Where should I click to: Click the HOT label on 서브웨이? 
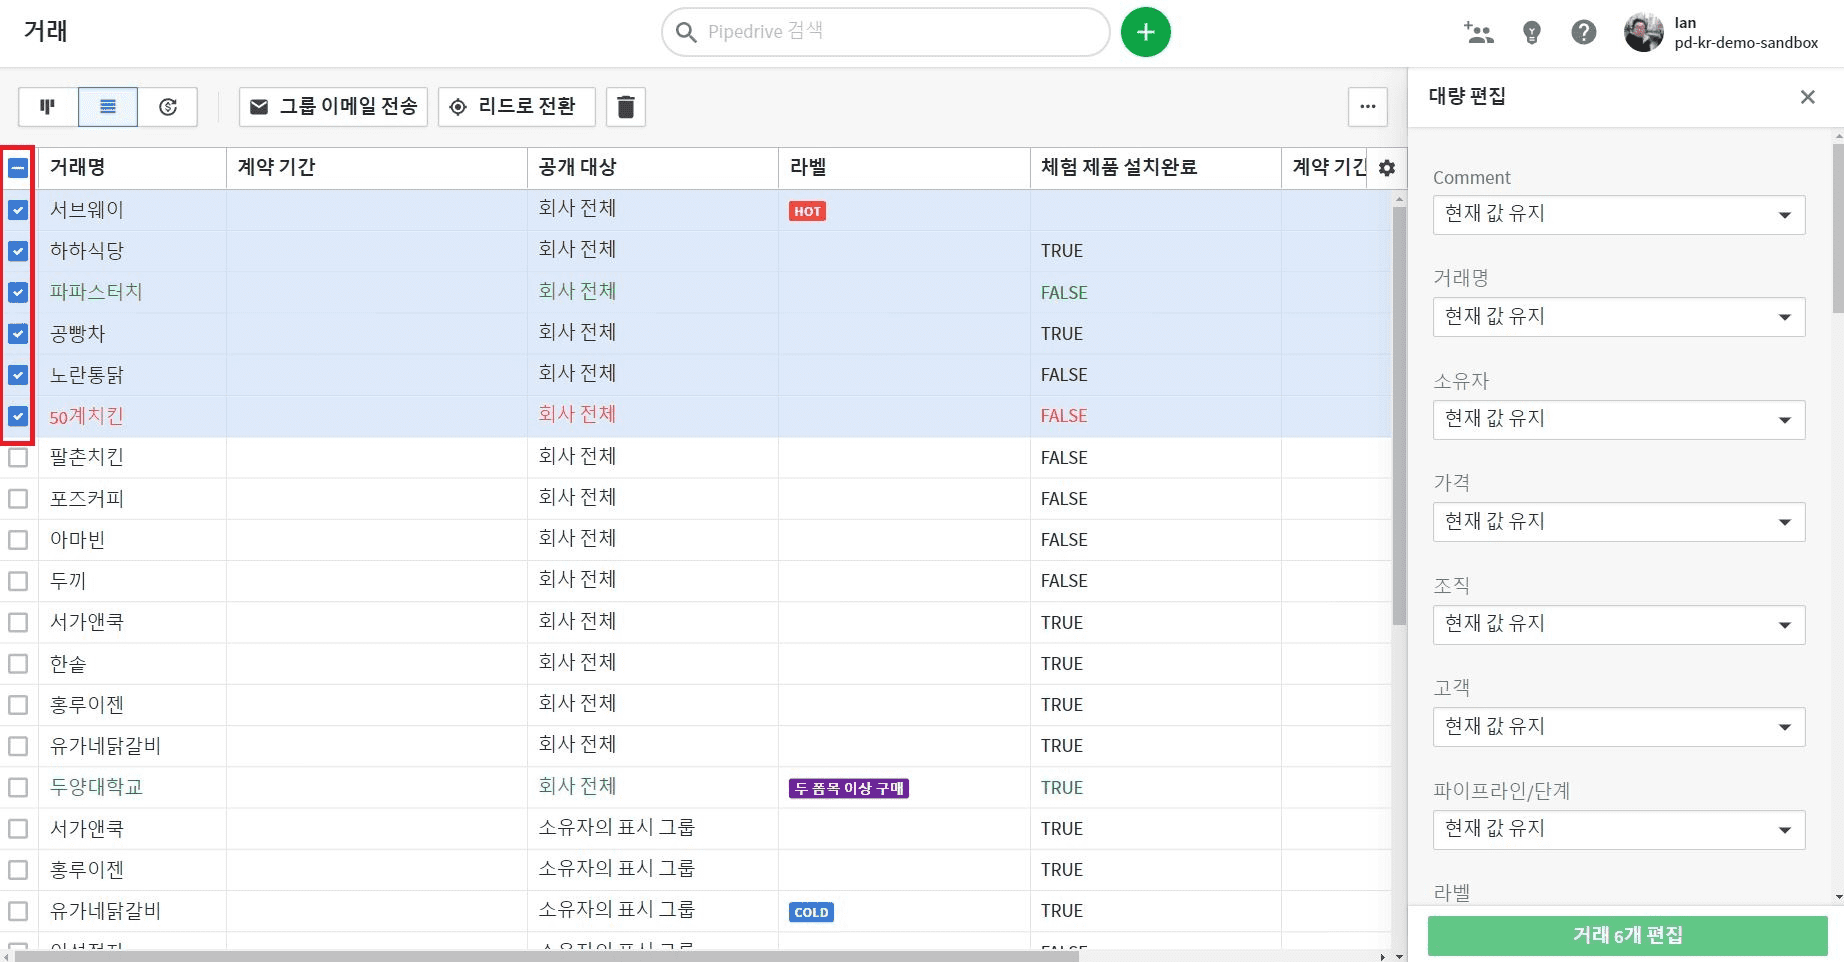point(808,211)
